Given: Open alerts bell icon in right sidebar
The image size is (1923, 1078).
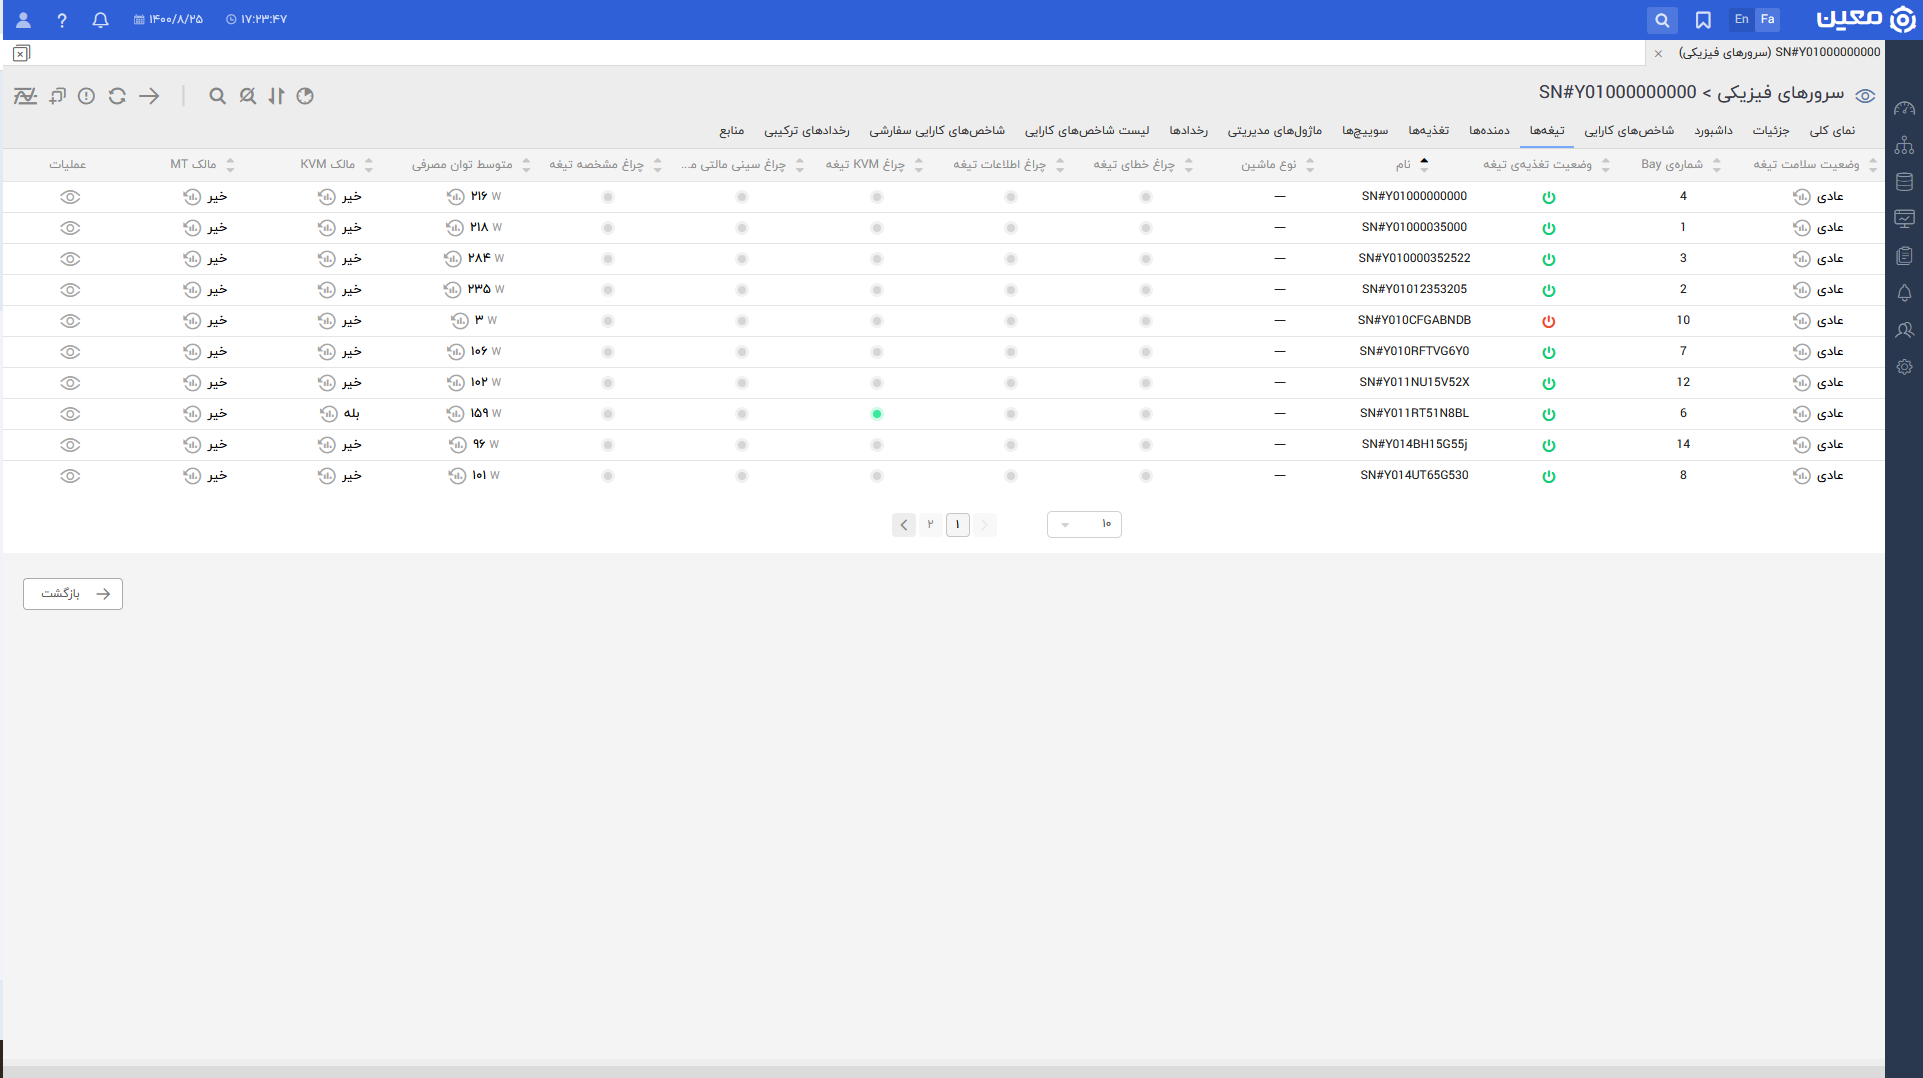Looking at the screenshot, I should 1904,293.
